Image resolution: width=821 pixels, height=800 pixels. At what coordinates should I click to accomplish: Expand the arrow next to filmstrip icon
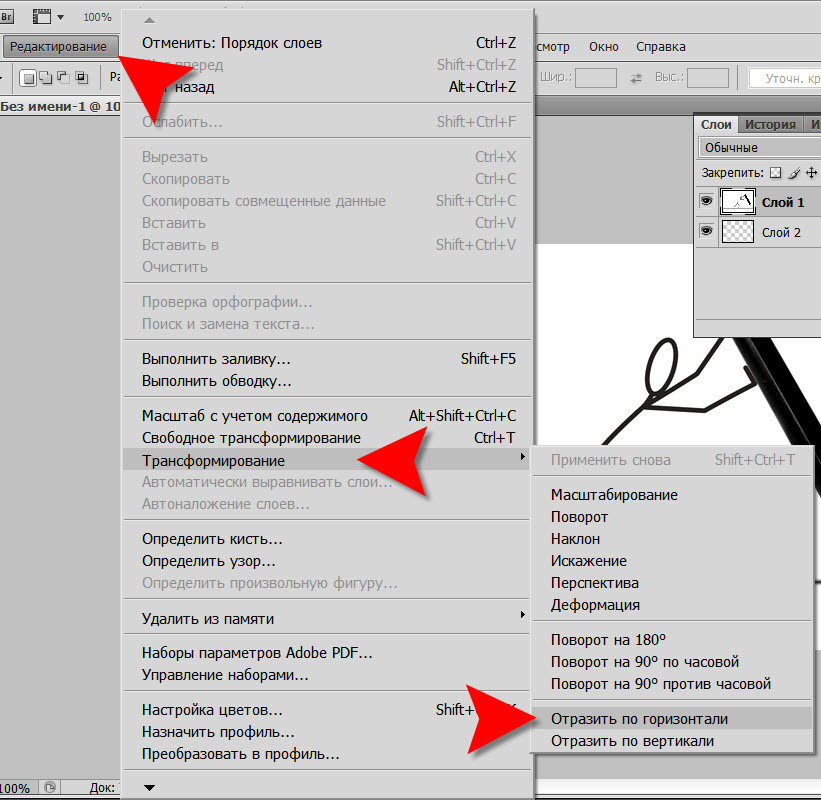tap(60, 17)
